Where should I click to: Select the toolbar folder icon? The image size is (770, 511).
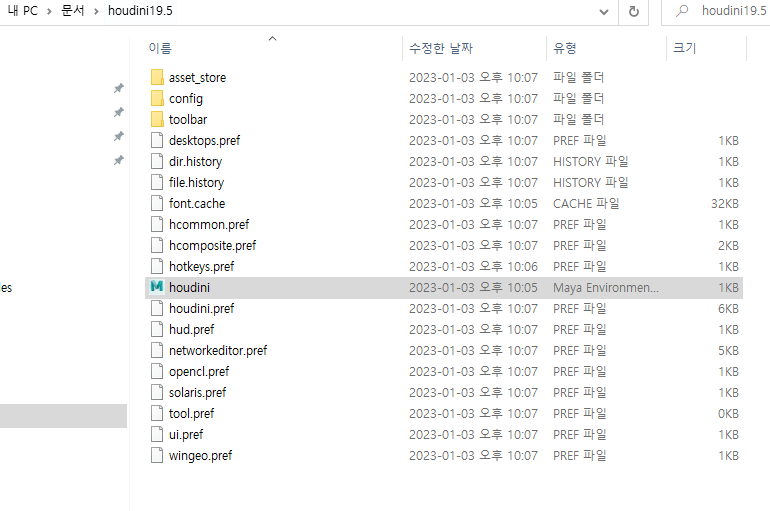[157, 119]
